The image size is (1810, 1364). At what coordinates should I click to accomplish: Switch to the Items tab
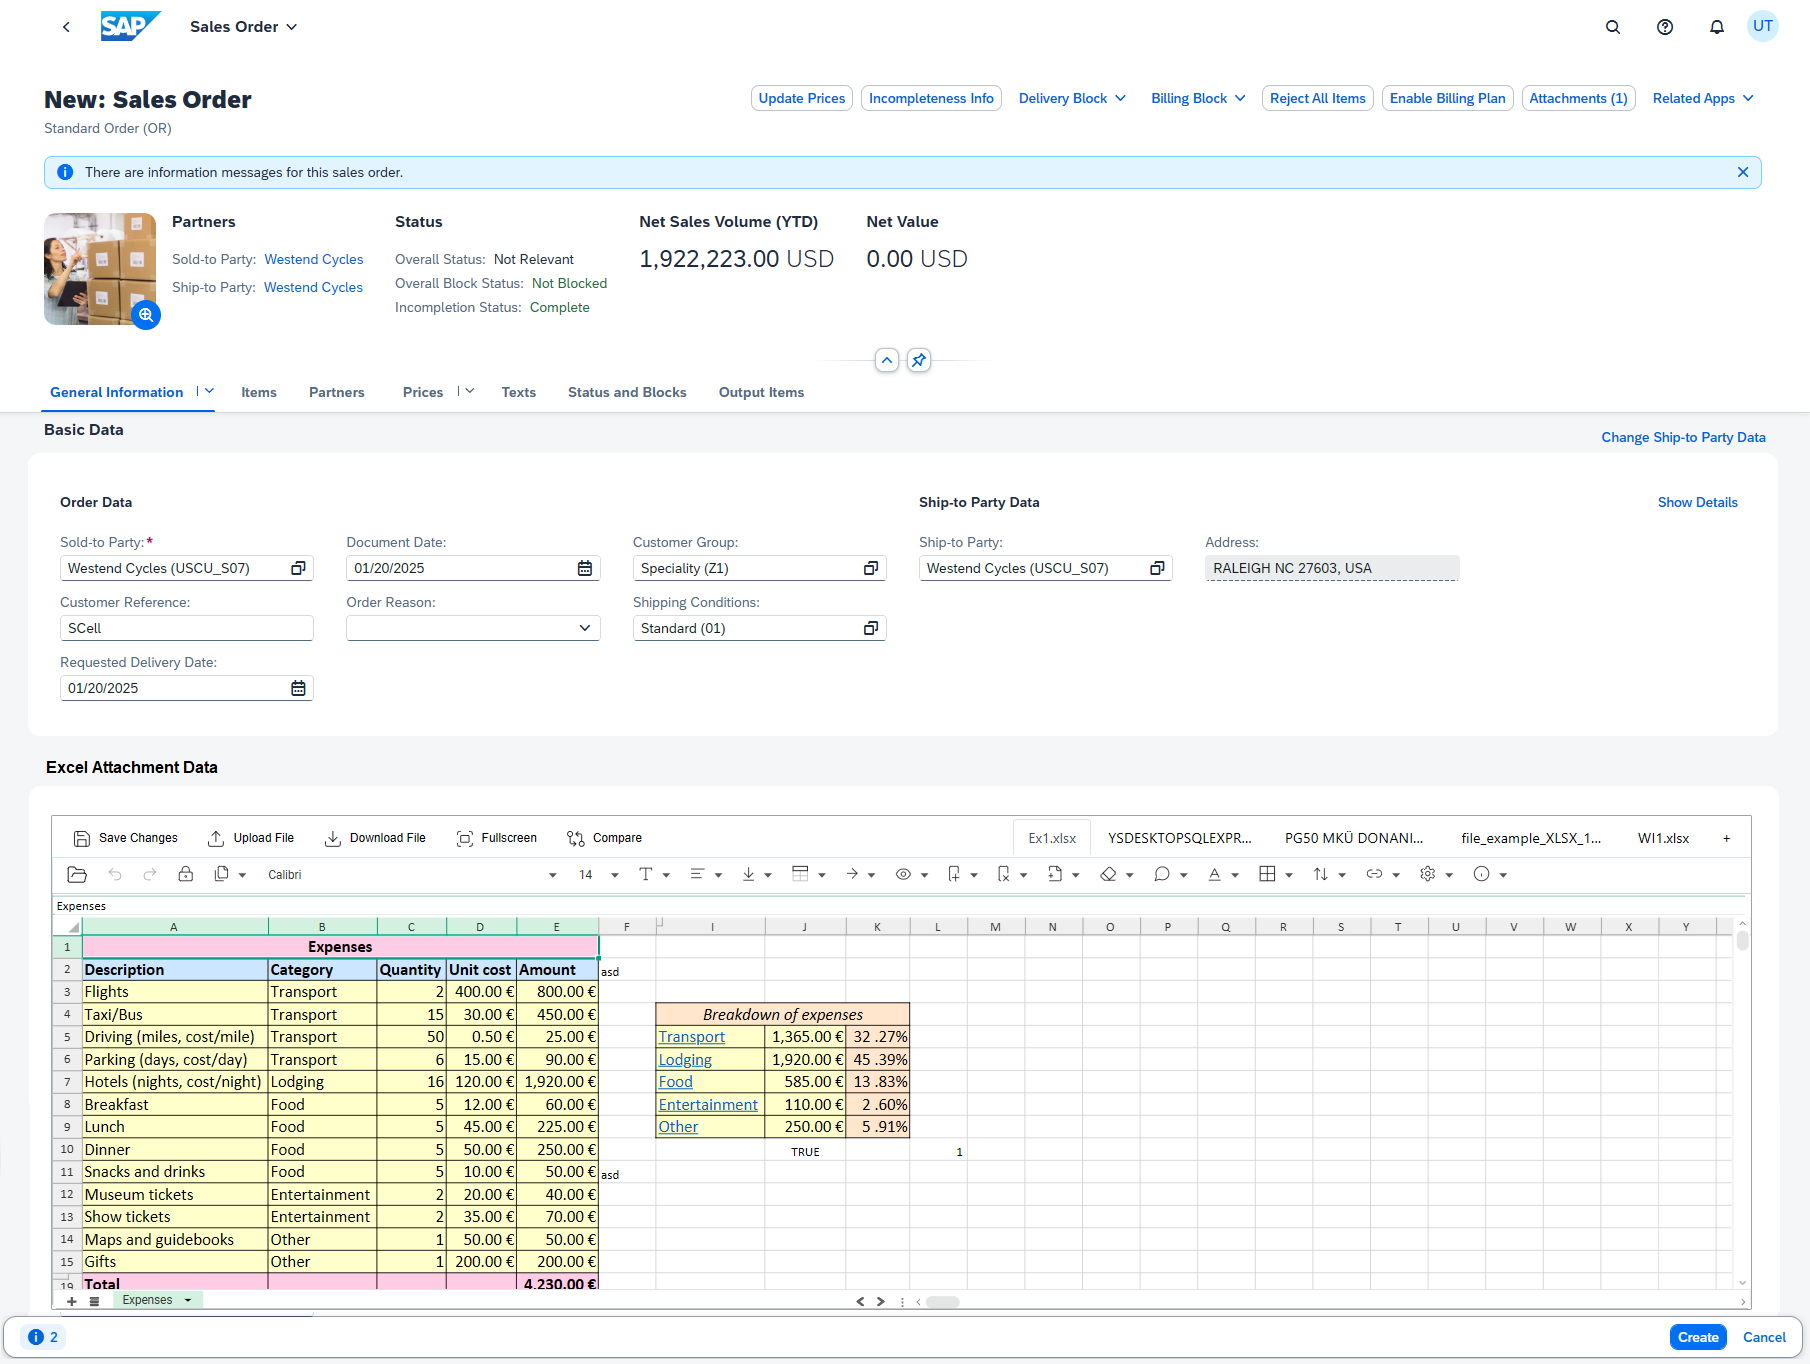259,392
